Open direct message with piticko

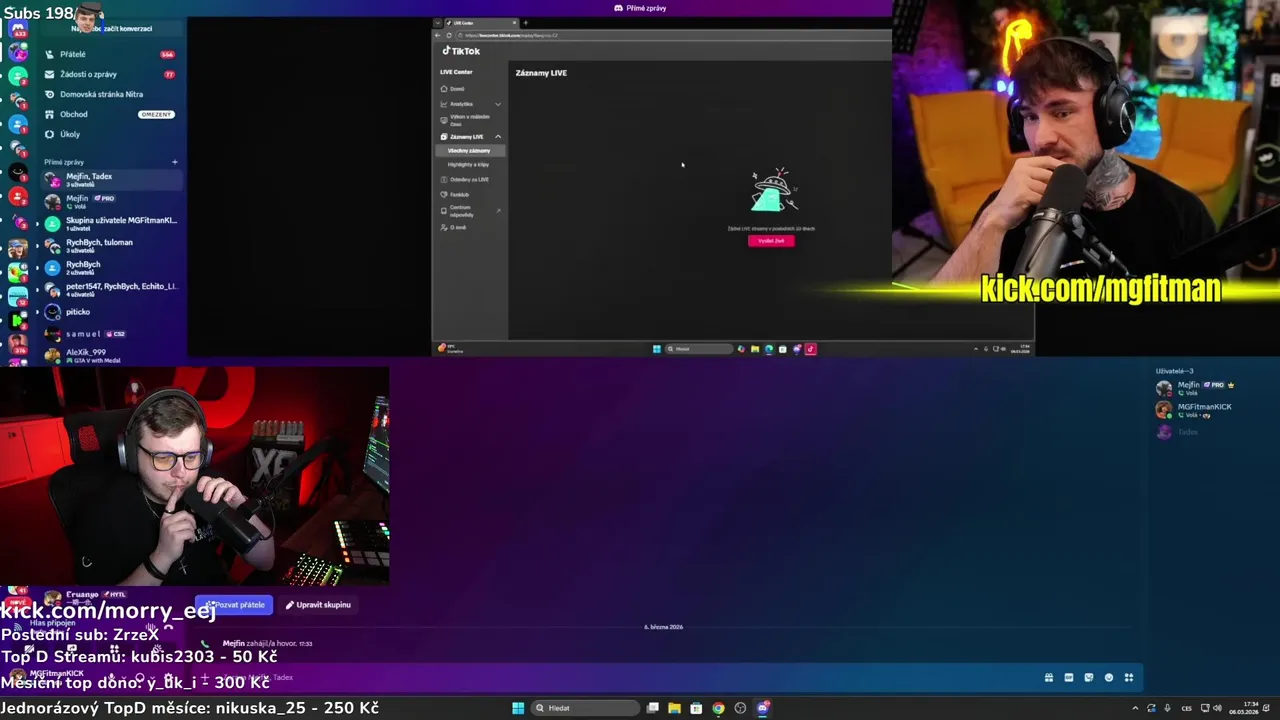point(110,312)
